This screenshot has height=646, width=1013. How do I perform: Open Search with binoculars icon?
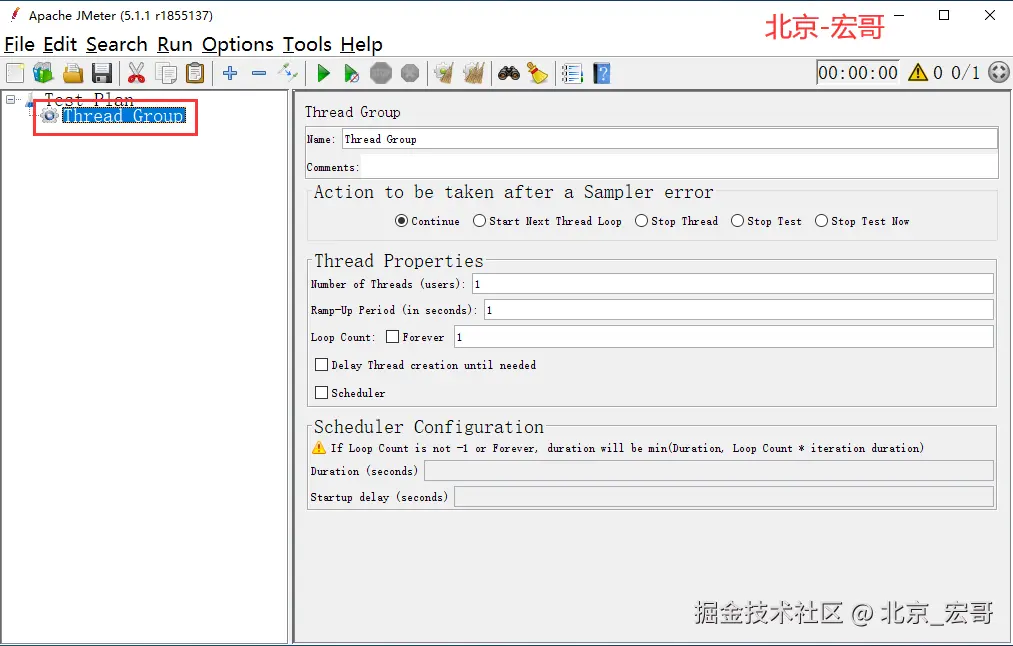tap(509, 73)
